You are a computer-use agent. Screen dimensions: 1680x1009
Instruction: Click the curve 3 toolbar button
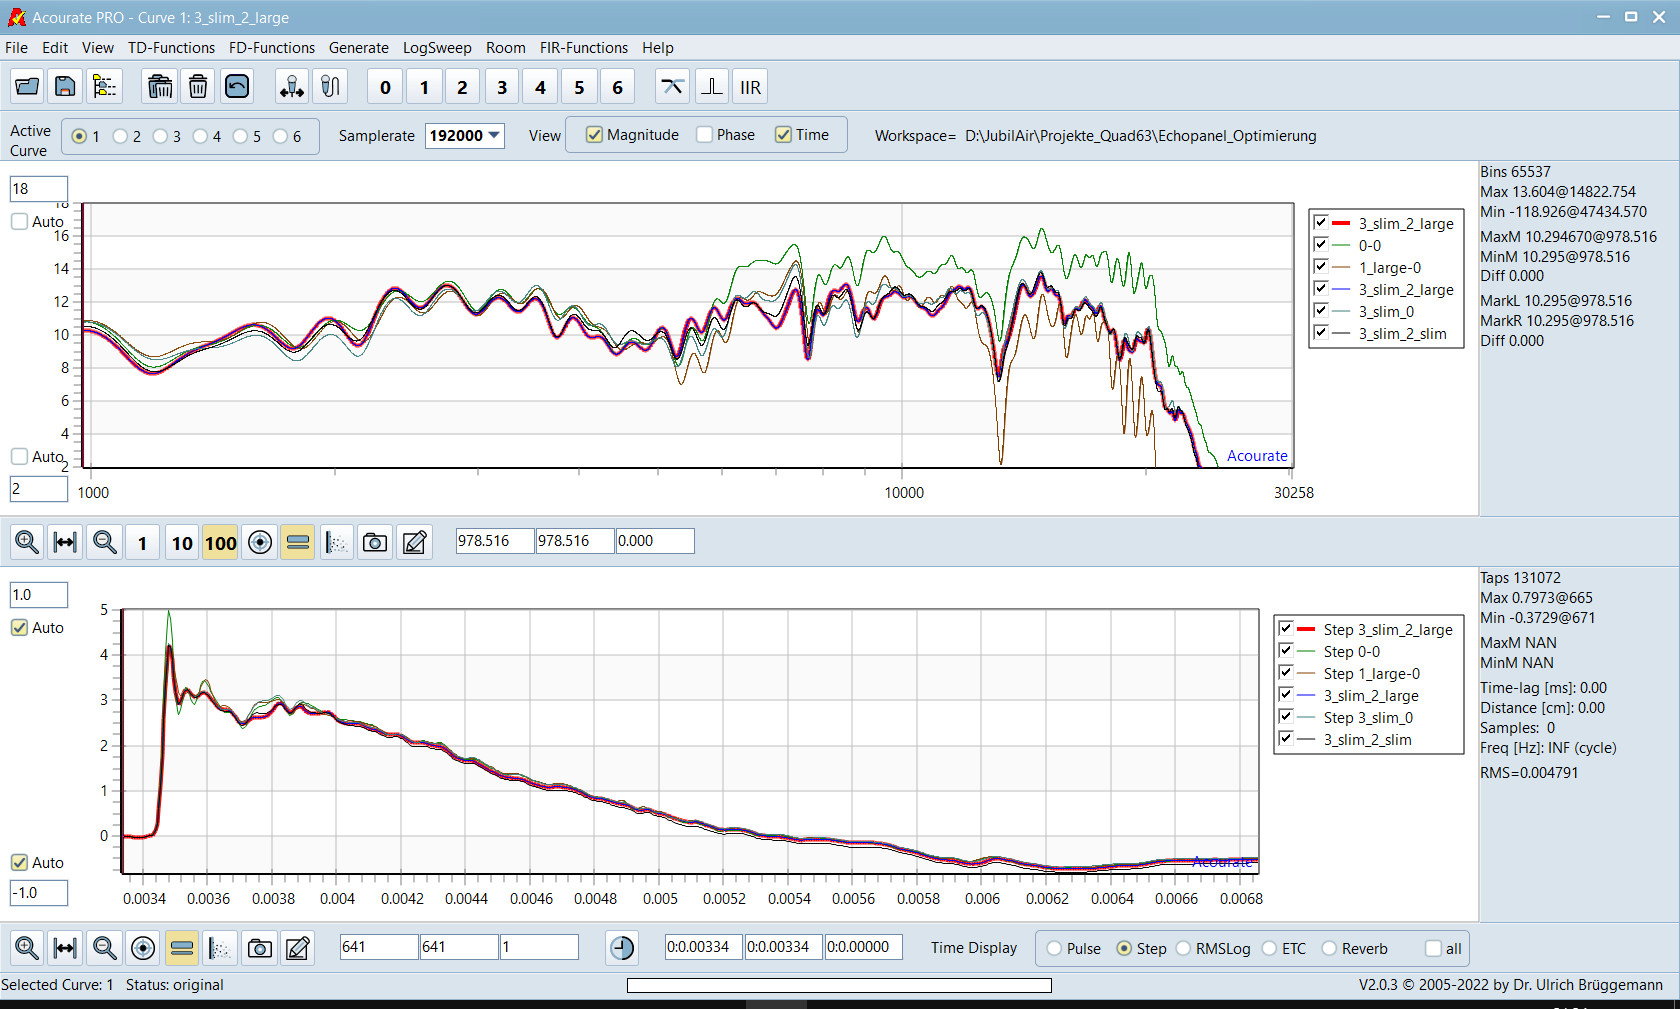[x=502, y=87]
